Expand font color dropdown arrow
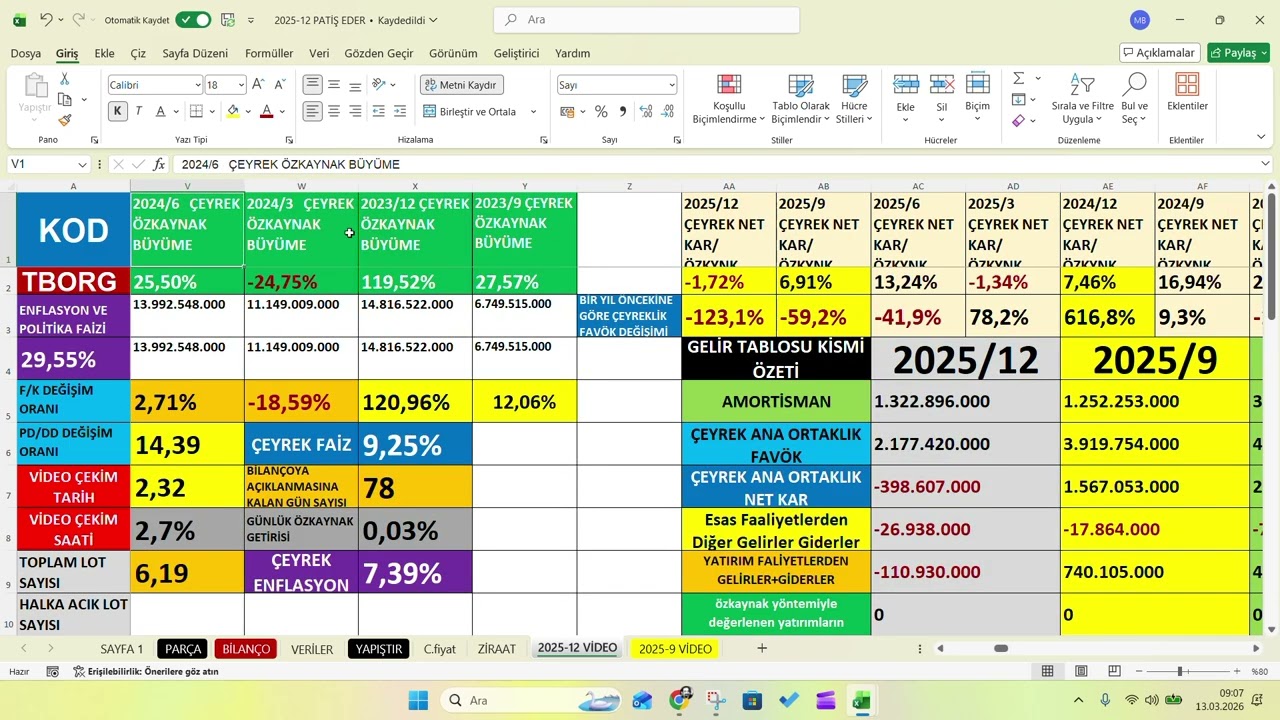 [282, 111]
